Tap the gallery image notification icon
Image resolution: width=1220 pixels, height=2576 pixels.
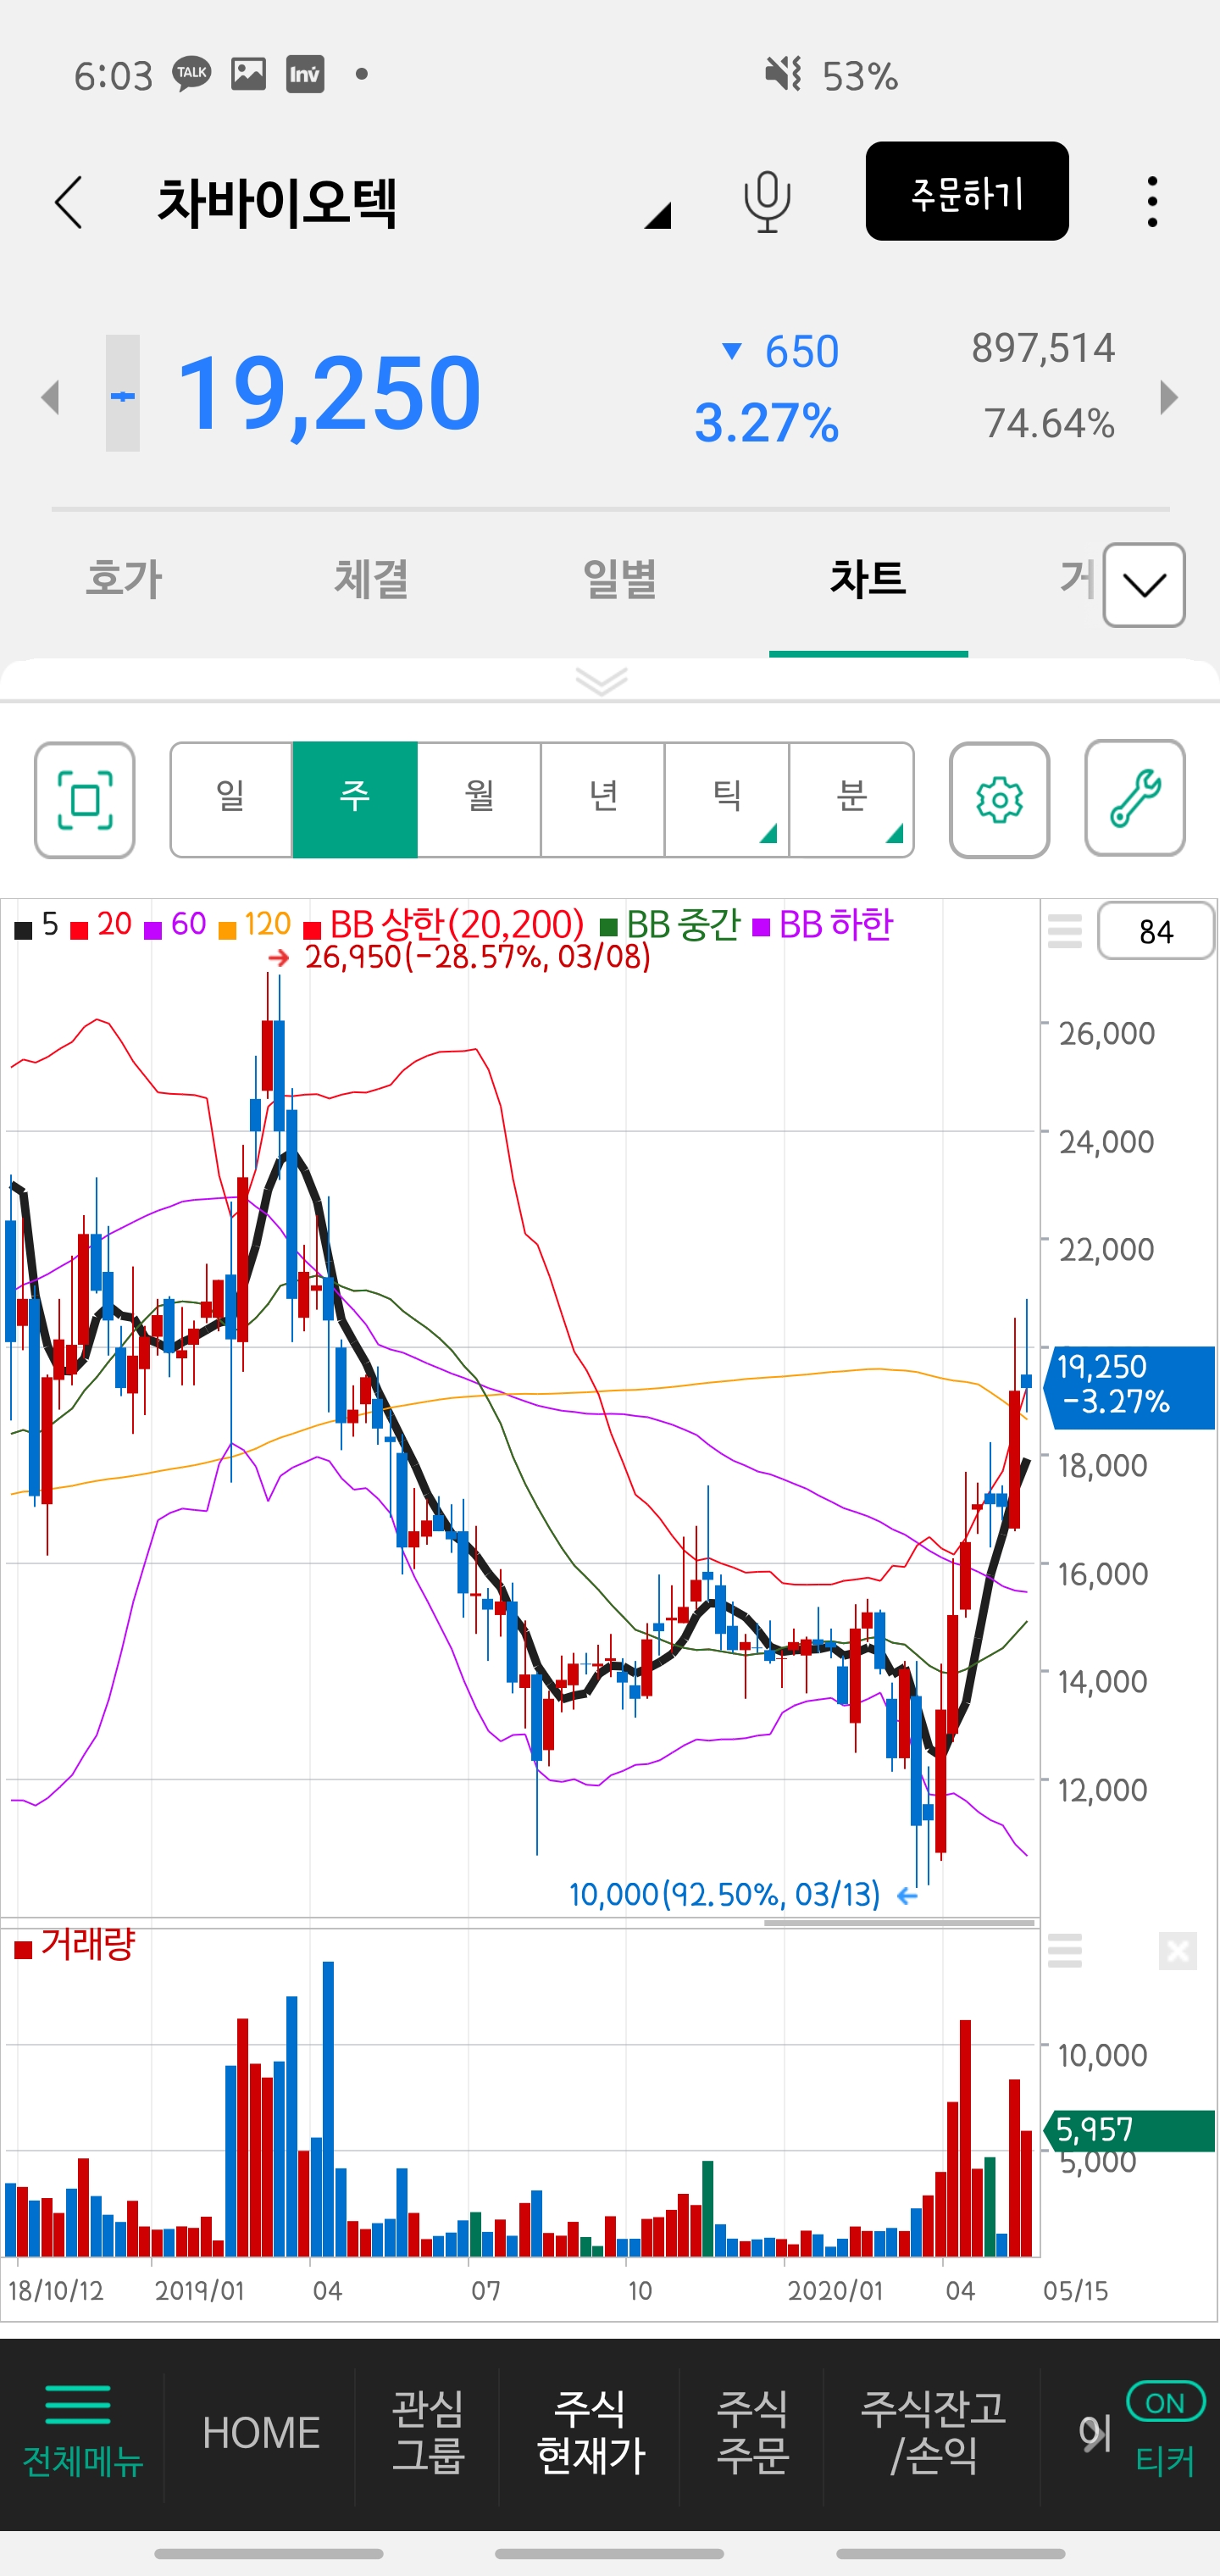(x=248, y=74)
